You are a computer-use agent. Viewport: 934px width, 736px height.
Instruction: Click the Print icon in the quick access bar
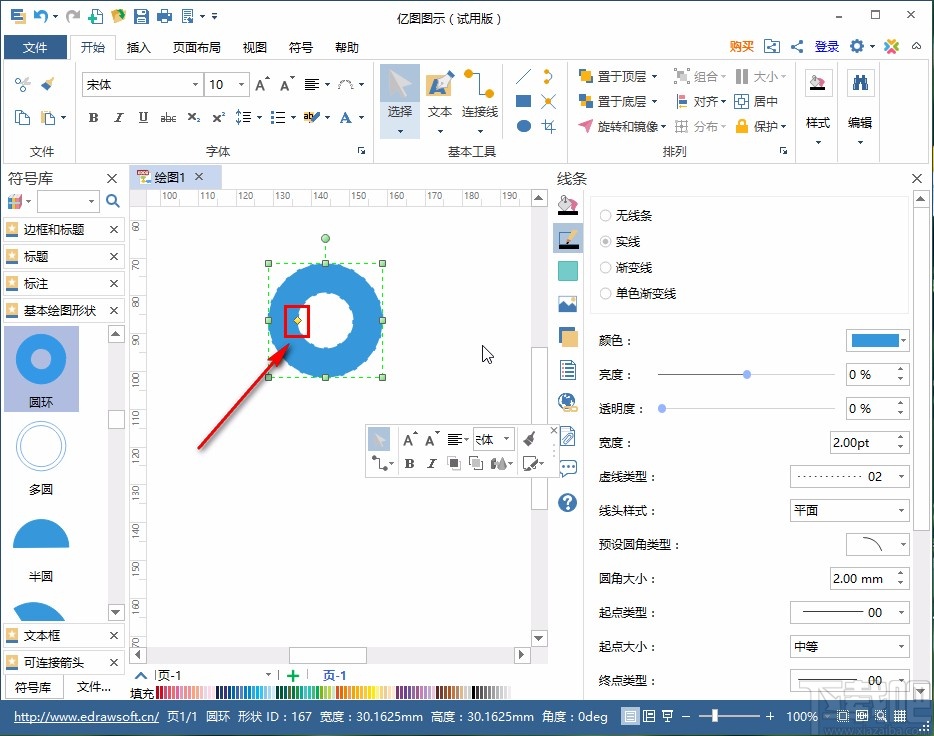click(x=164, y=16)
